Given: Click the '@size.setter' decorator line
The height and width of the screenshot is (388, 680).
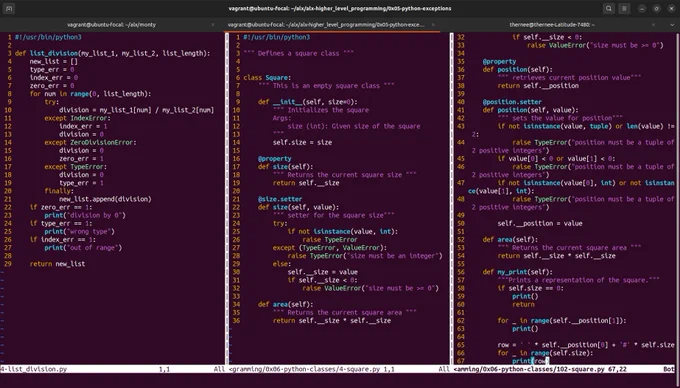Looking at the screenshot, I should 280,199.
